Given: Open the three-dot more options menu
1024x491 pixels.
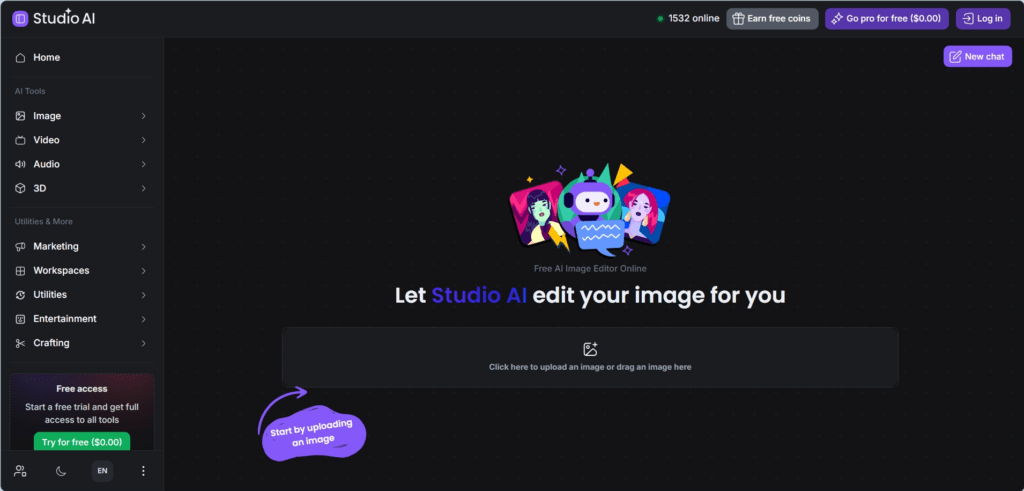Looking at the screenshot, I should [144, 471].
